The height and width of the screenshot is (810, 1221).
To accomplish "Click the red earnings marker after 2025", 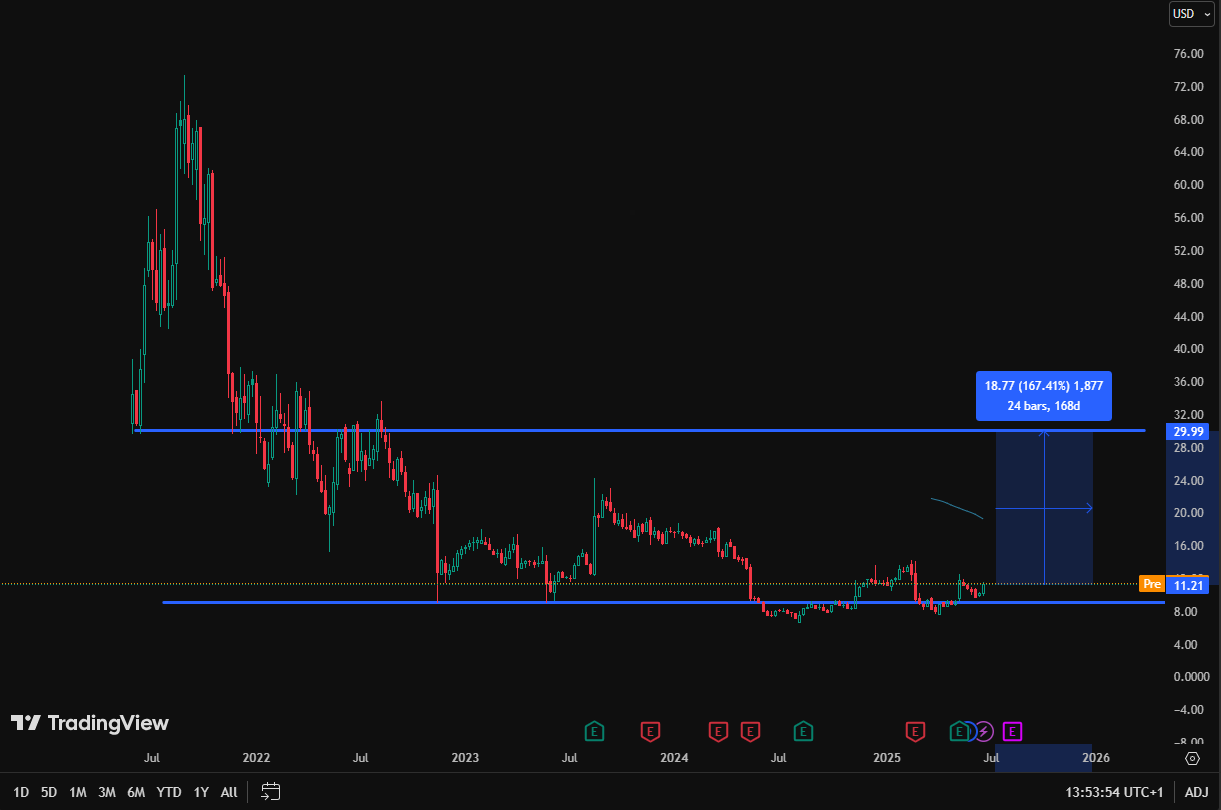I will [915, 732].
